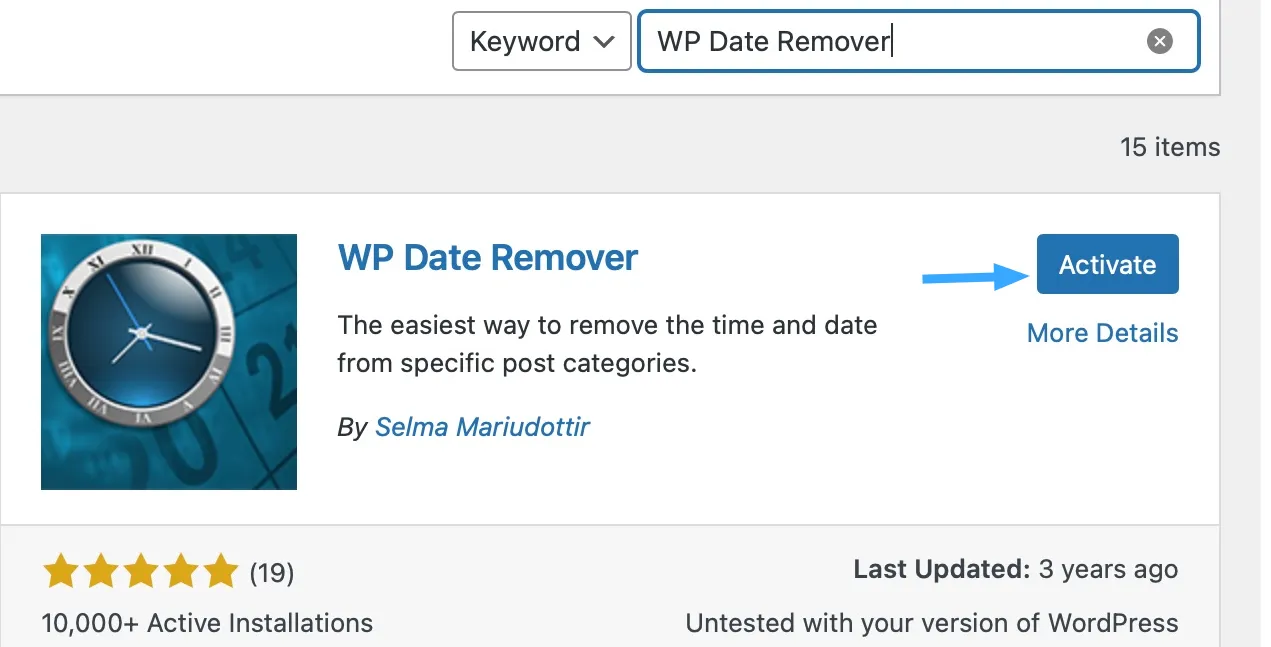Click the first gold rating star
This screenshot has width=1271, height=647.
click(60, 572)
